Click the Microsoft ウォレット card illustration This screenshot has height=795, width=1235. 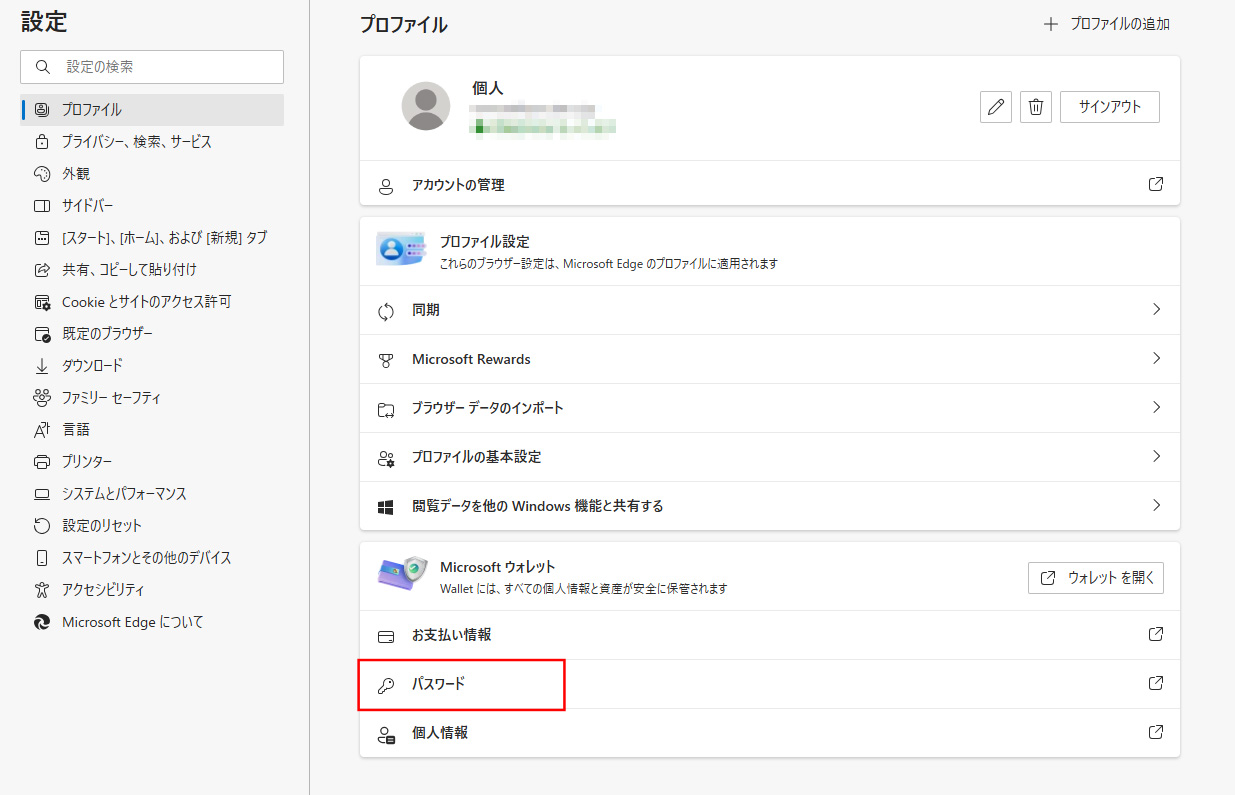402,574
